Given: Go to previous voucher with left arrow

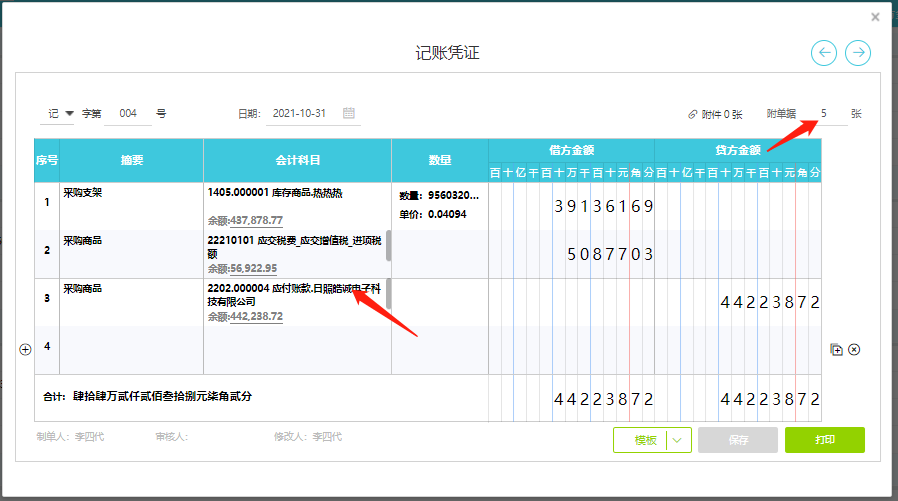Looking at the screenshot, I should click(x=824, y=53).
